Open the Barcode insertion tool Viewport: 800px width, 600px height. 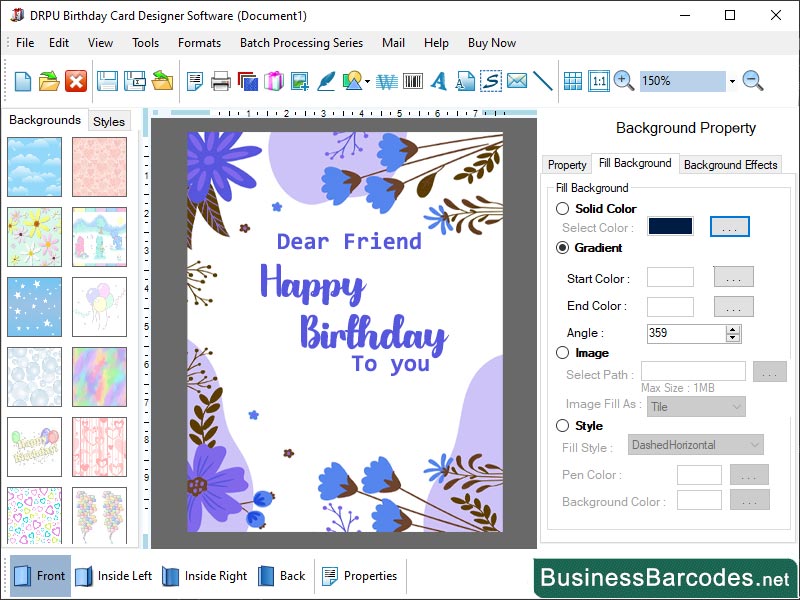[x=411, y=81]
